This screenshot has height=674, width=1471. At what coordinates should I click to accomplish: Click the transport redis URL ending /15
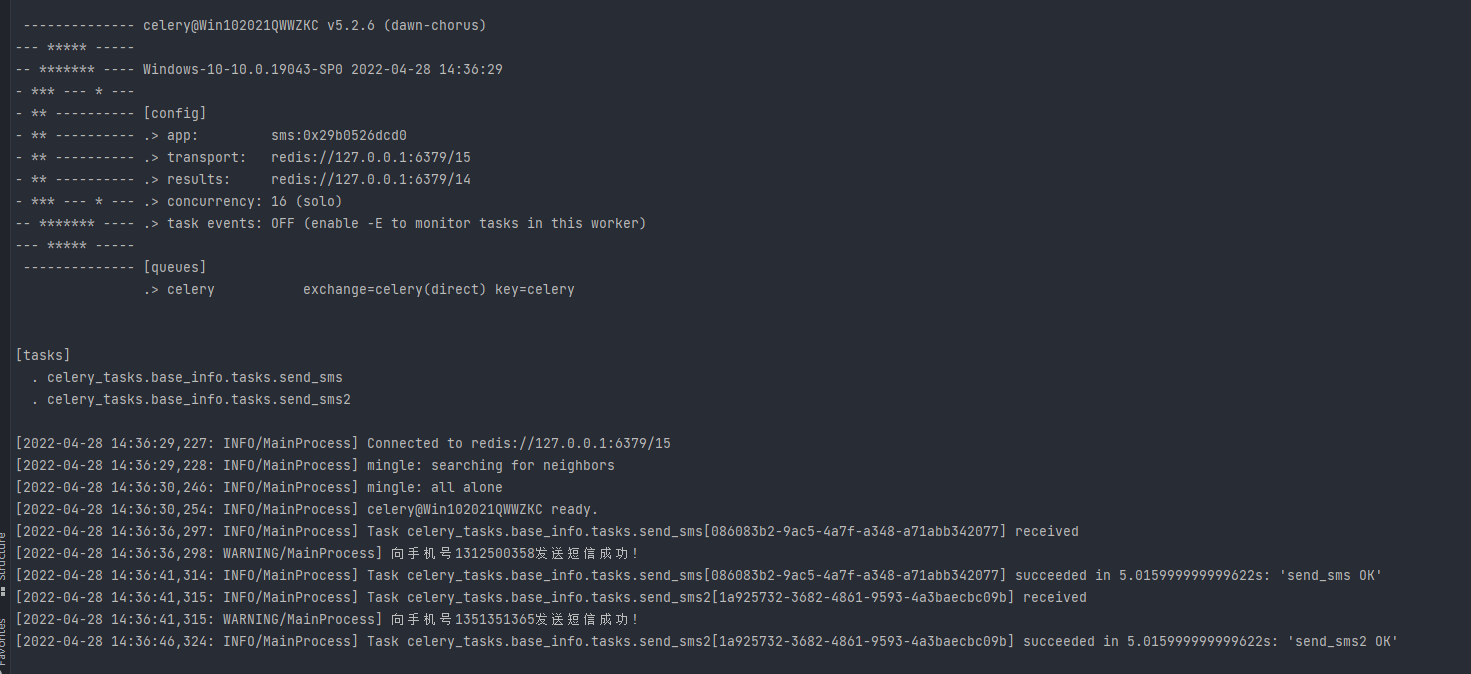tap(370, 157)
